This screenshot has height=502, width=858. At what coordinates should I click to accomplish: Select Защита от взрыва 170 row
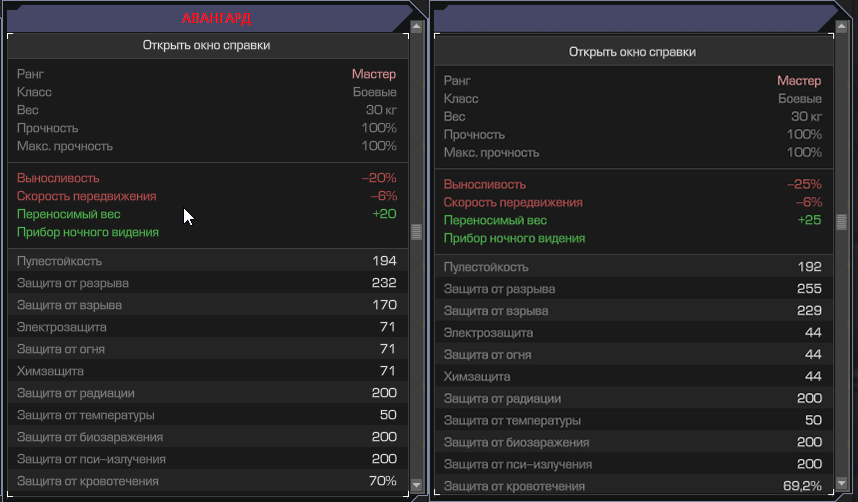pyautogui.click(x=207, y=304)
